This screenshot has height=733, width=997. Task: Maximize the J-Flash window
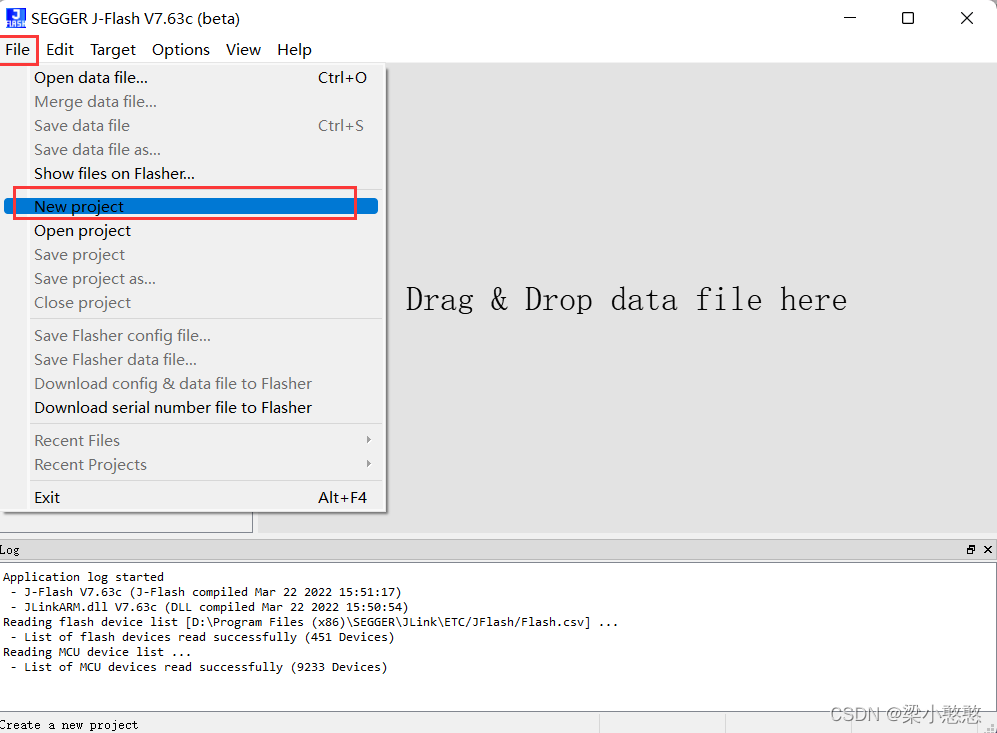point(908,18)
